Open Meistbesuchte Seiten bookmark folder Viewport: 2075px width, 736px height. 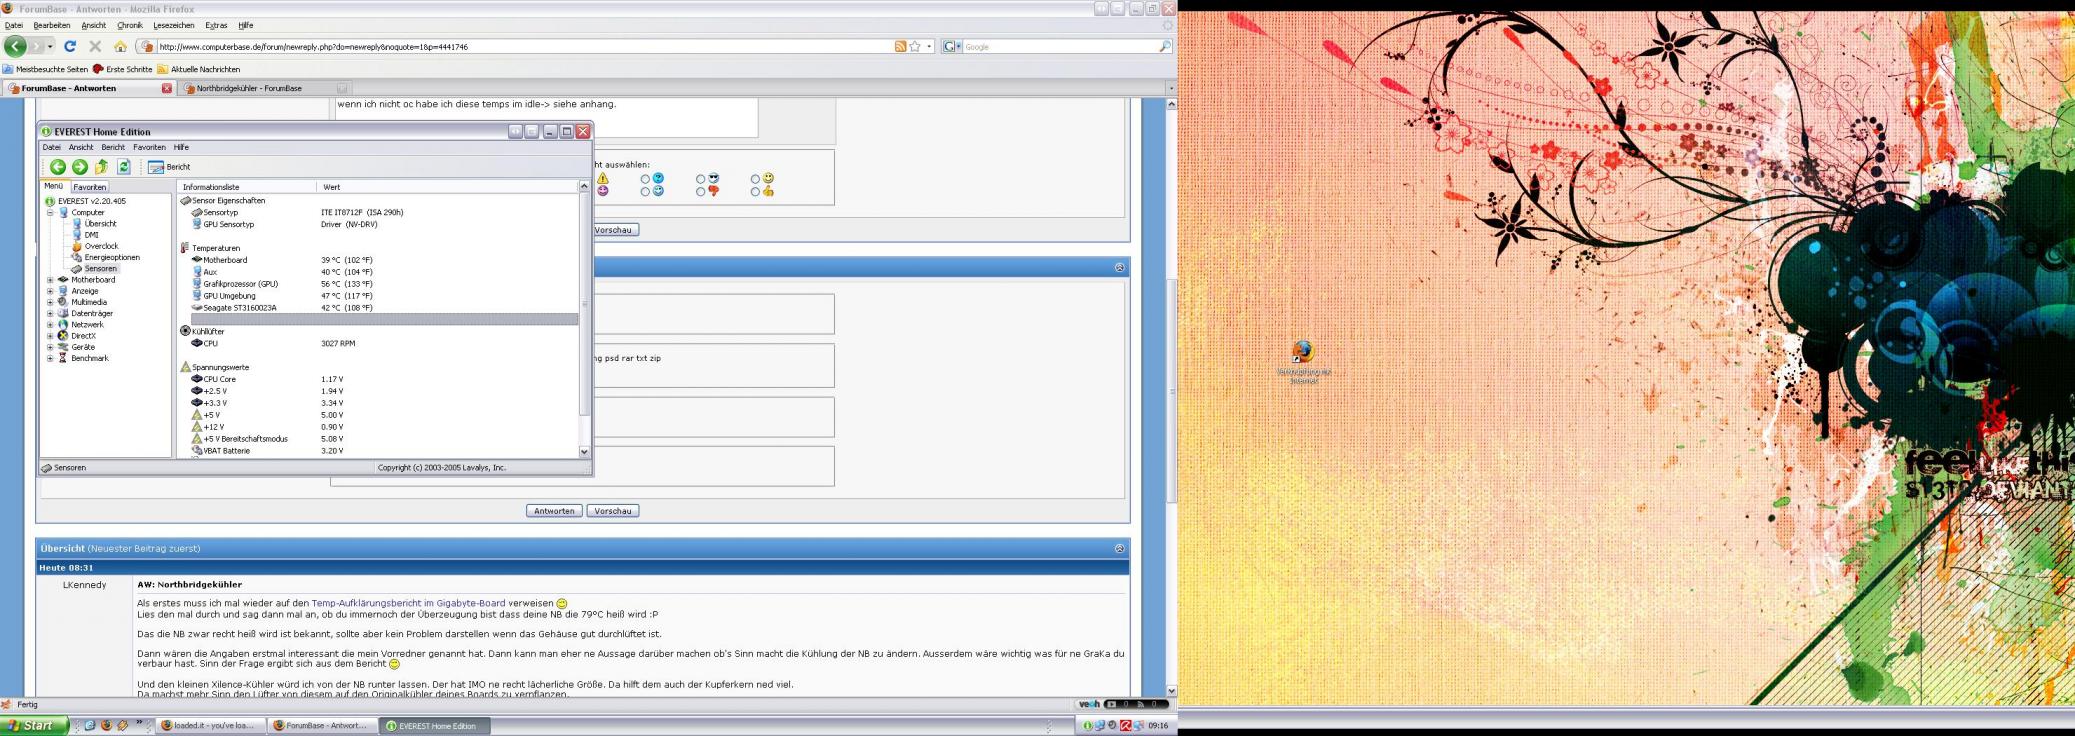[x=45, y=69]
